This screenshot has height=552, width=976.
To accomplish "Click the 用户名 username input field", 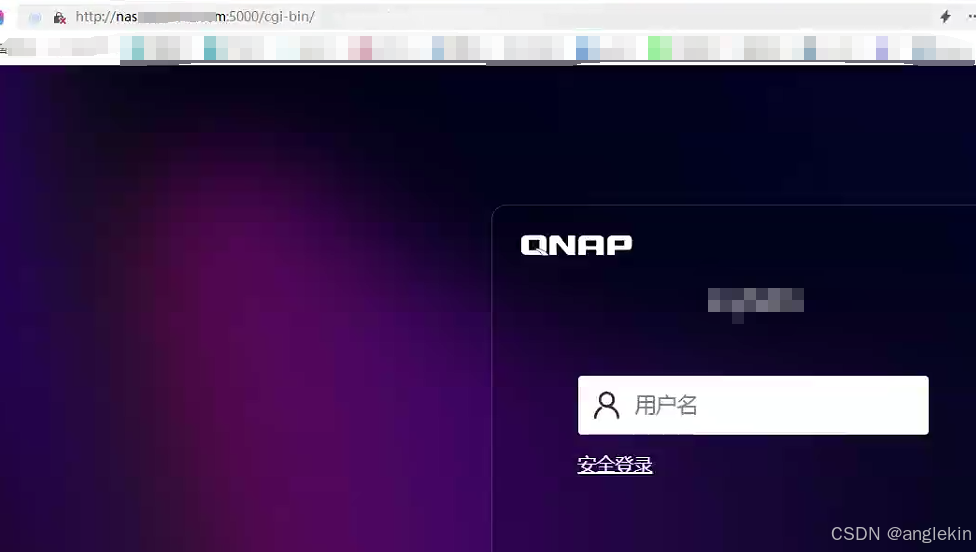I will (753, 405).
